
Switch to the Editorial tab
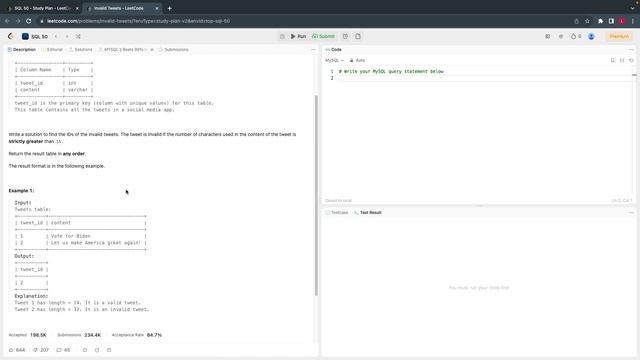pyautogui.click(x=52, y=49)
